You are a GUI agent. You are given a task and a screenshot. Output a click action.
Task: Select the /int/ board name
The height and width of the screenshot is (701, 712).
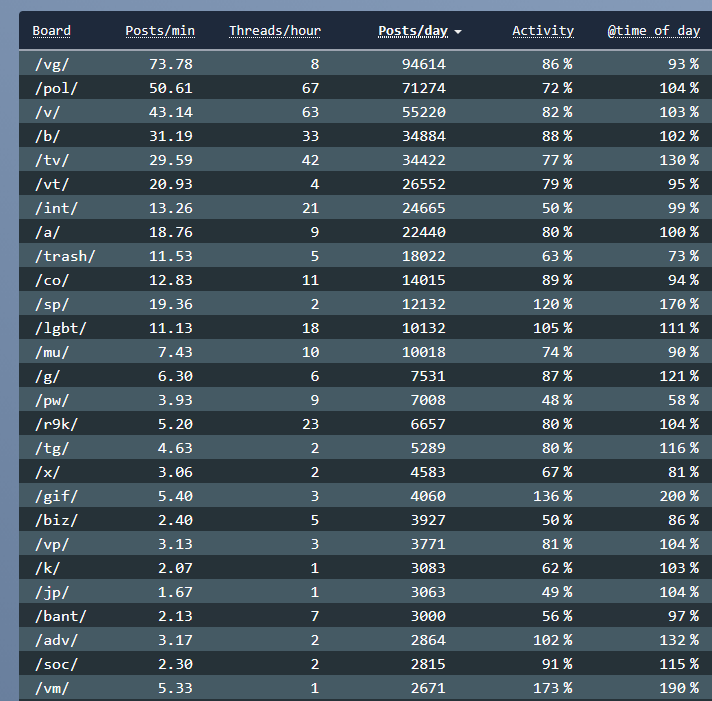[x=56, y=208]
